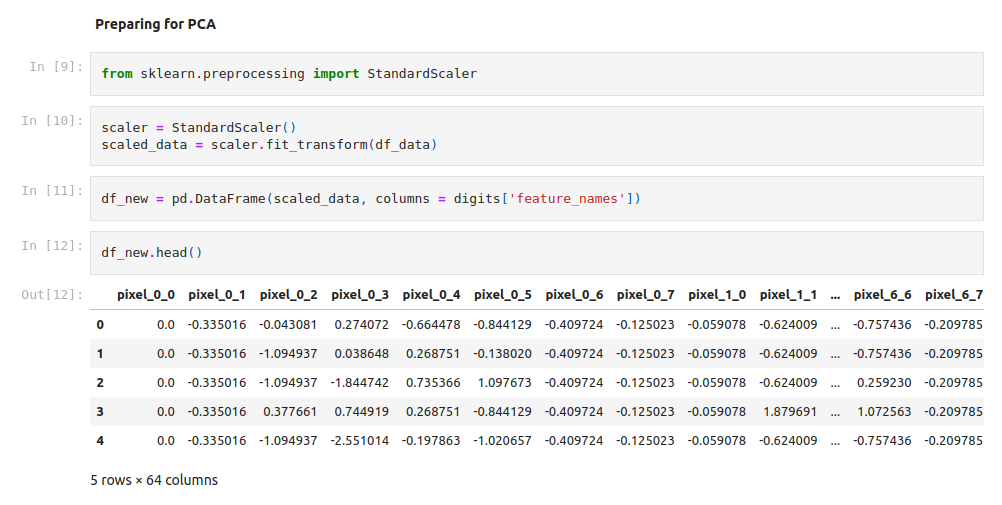Click the value 1.879691 in pixel_1_1 column
1002x505 pixels.
coord(788,412)
